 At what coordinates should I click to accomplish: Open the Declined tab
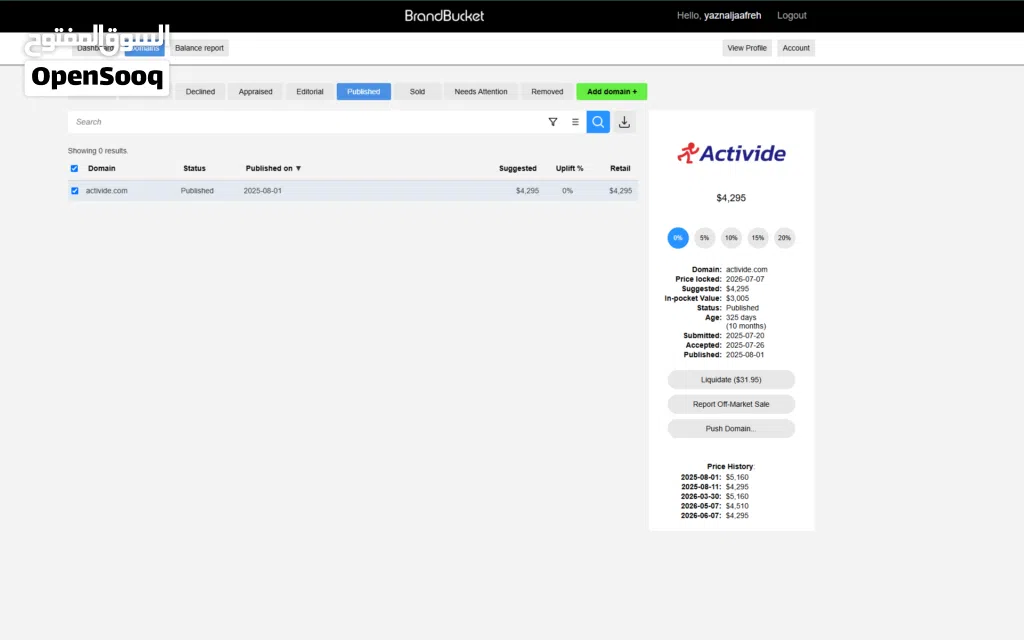click(x=200, y=91)
